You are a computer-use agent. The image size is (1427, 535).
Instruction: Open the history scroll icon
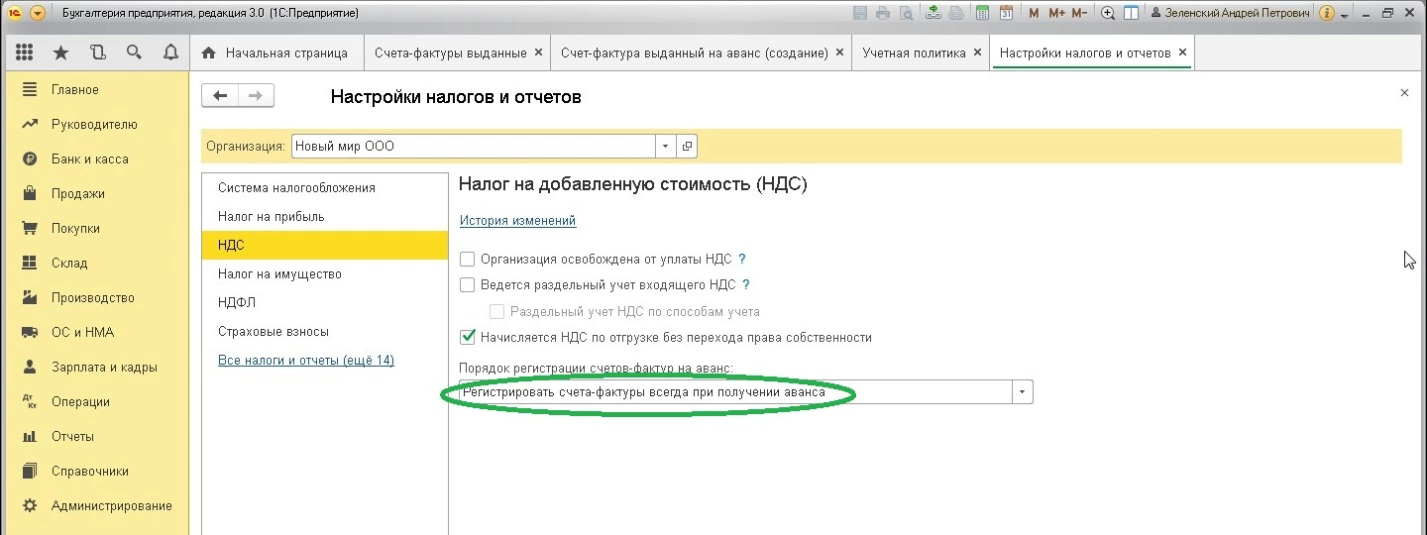tap(97, 52)
